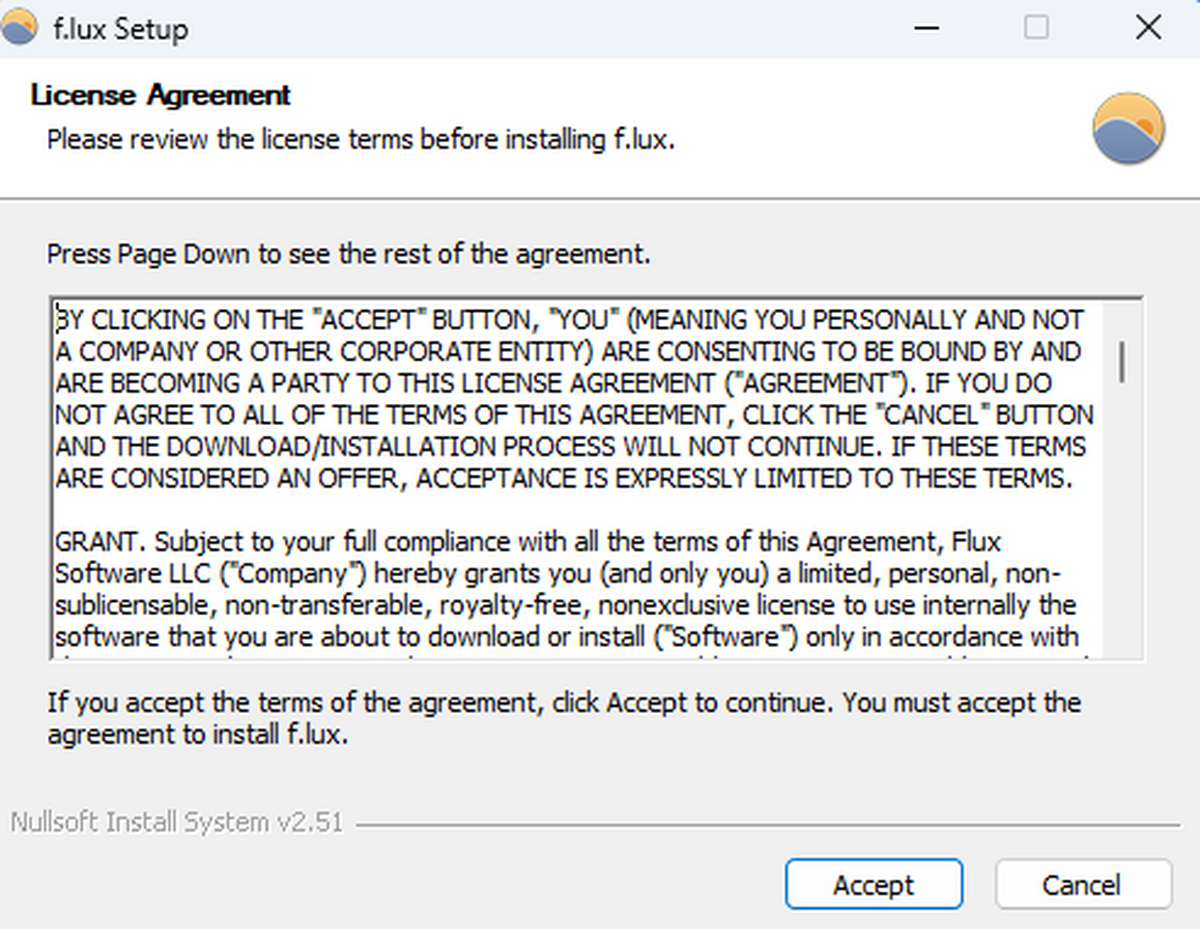1200x929 pixels.
Task: Click the license text scrollbar thumb
Action: (1123, 360)
